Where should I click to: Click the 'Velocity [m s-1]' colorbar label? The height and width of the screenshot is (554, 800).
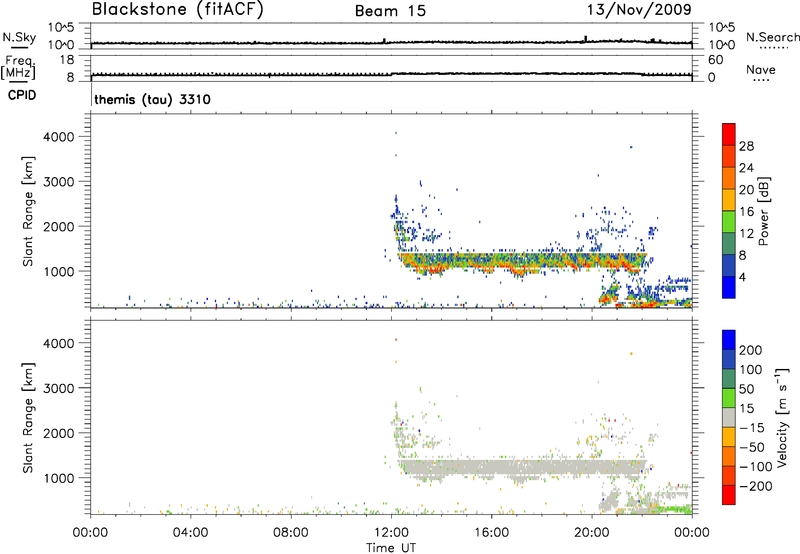(782, 417)
